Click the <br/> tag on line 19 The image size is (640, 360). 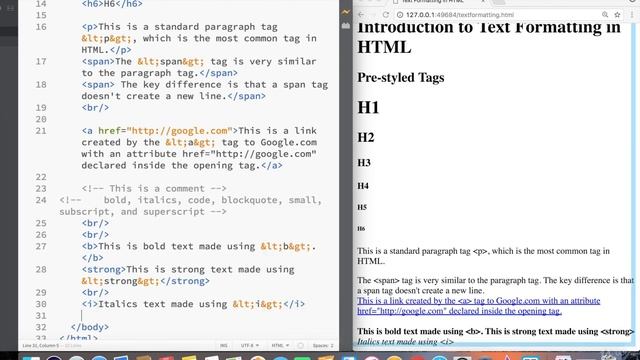pyautogui.click(x=95, y=108)
